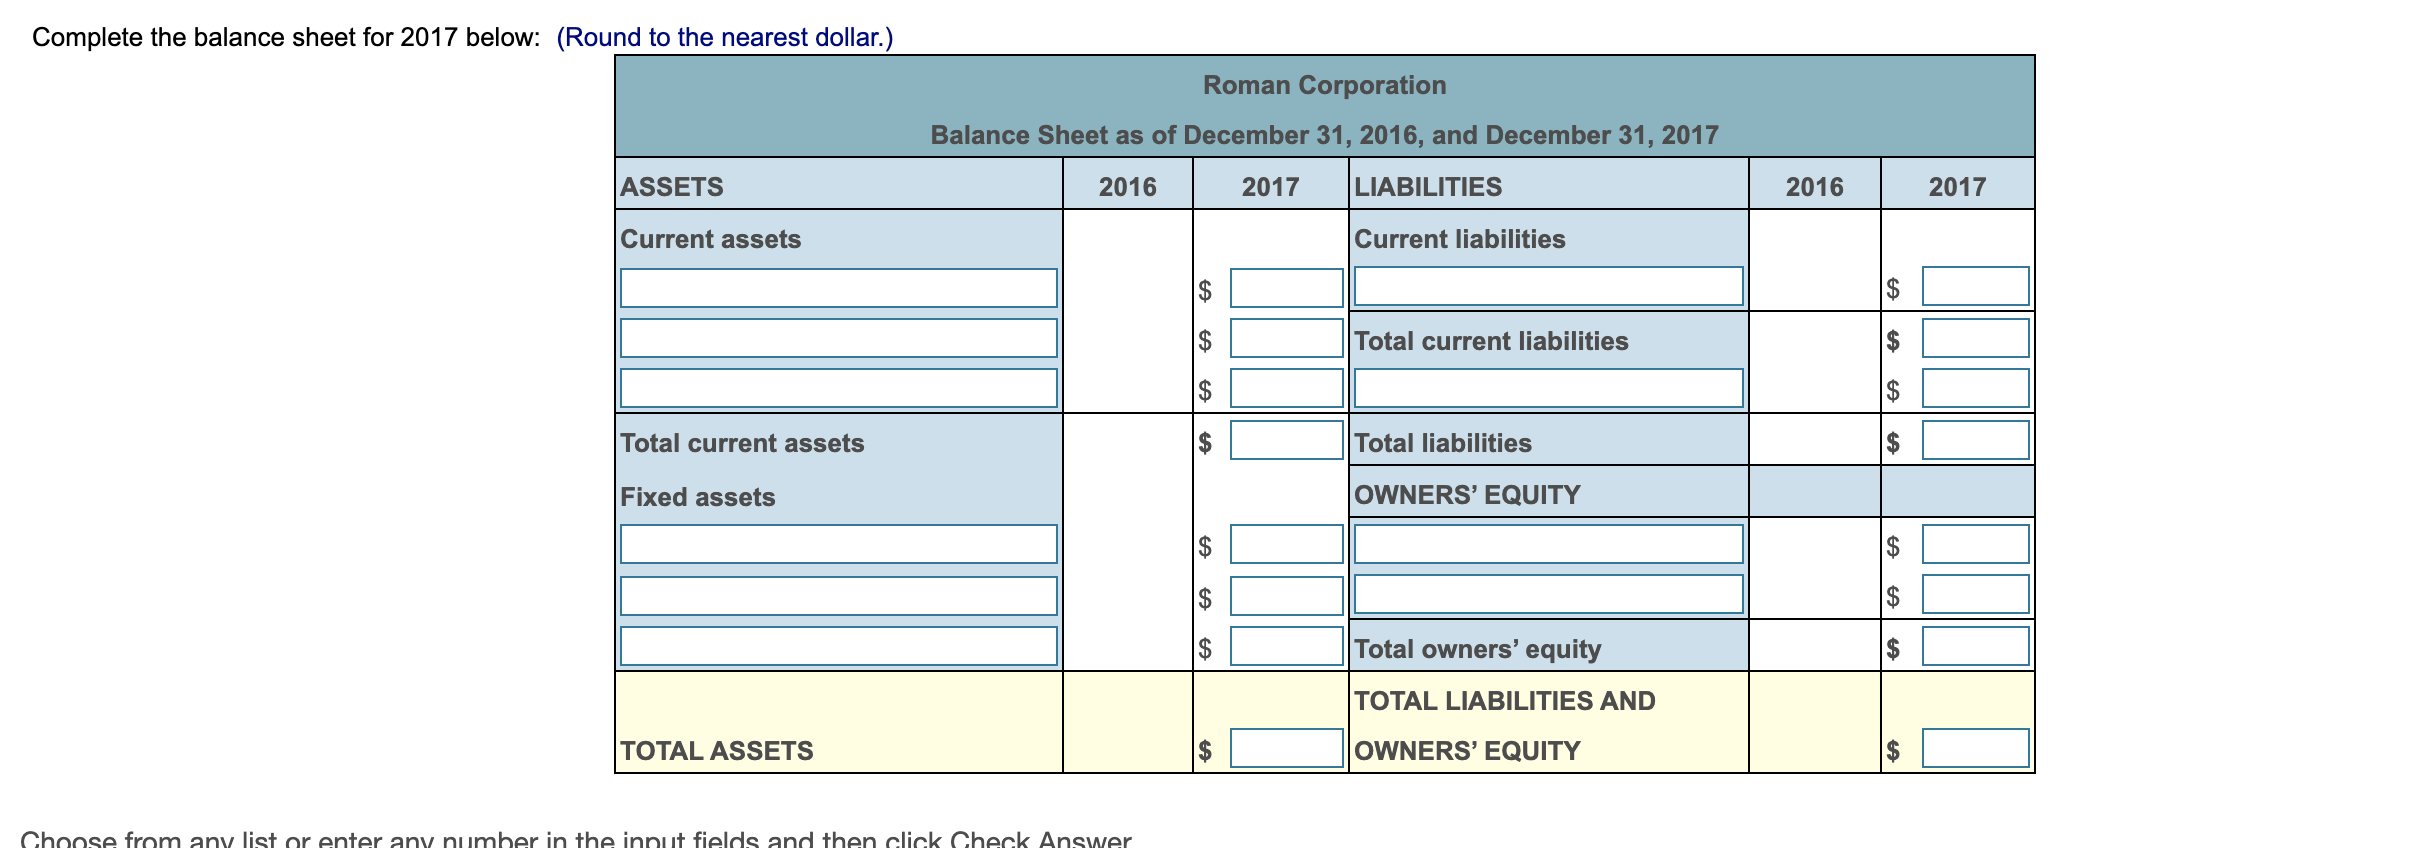Open first account name box under Fixed assets
2412x848 pixels.
[x=838, y=544]
